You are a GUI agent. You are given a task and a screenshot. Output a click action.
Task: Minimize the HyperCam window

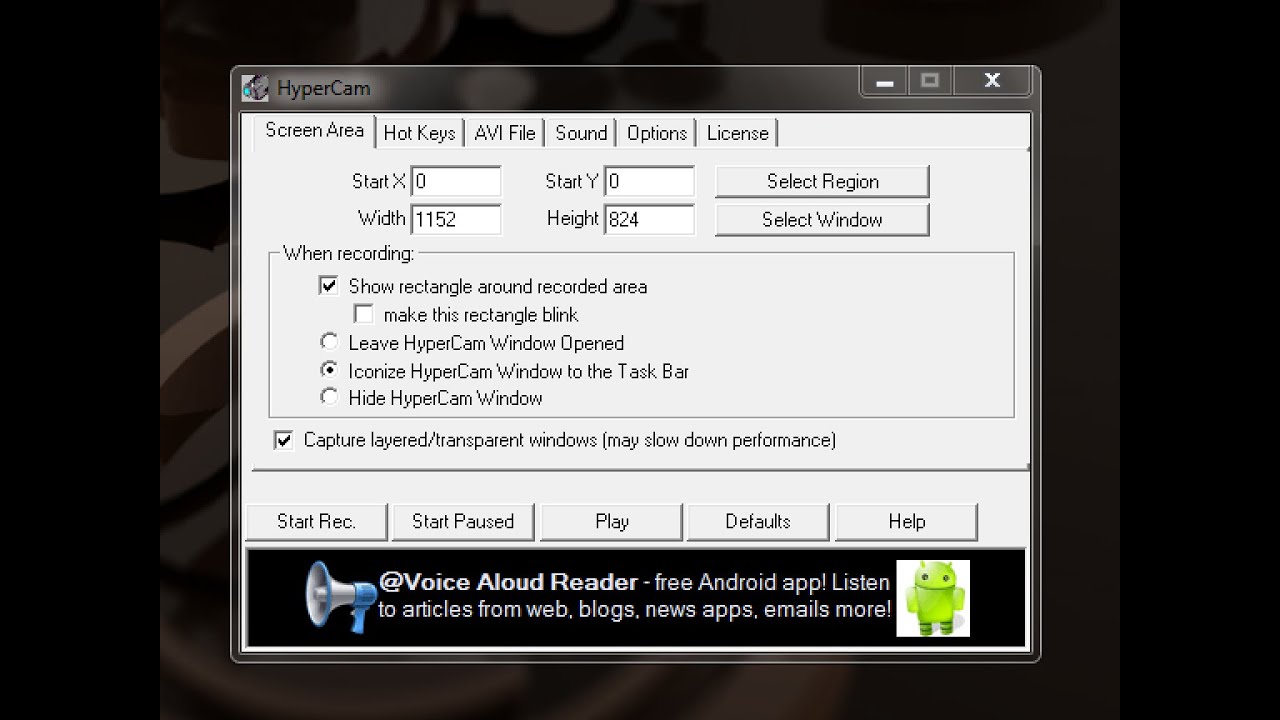[x=884, y=82]
